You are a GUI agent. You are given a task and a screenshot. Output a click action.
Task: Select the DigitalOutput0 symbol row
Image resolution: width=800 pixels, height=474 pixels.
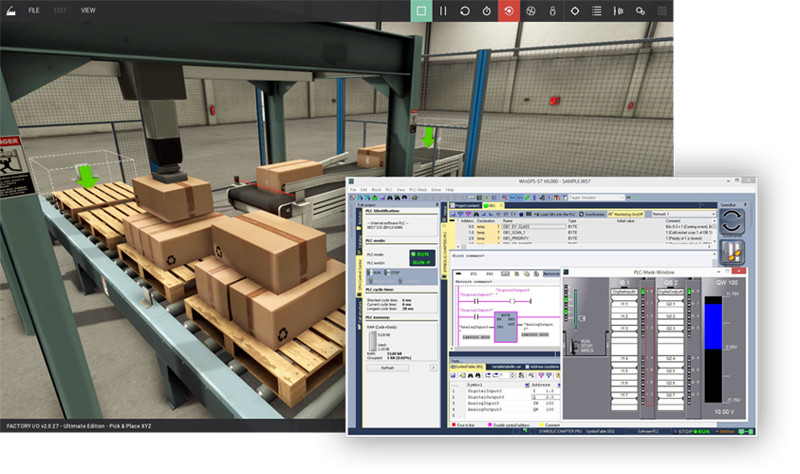pyautogui.click(x=504, y=397)
